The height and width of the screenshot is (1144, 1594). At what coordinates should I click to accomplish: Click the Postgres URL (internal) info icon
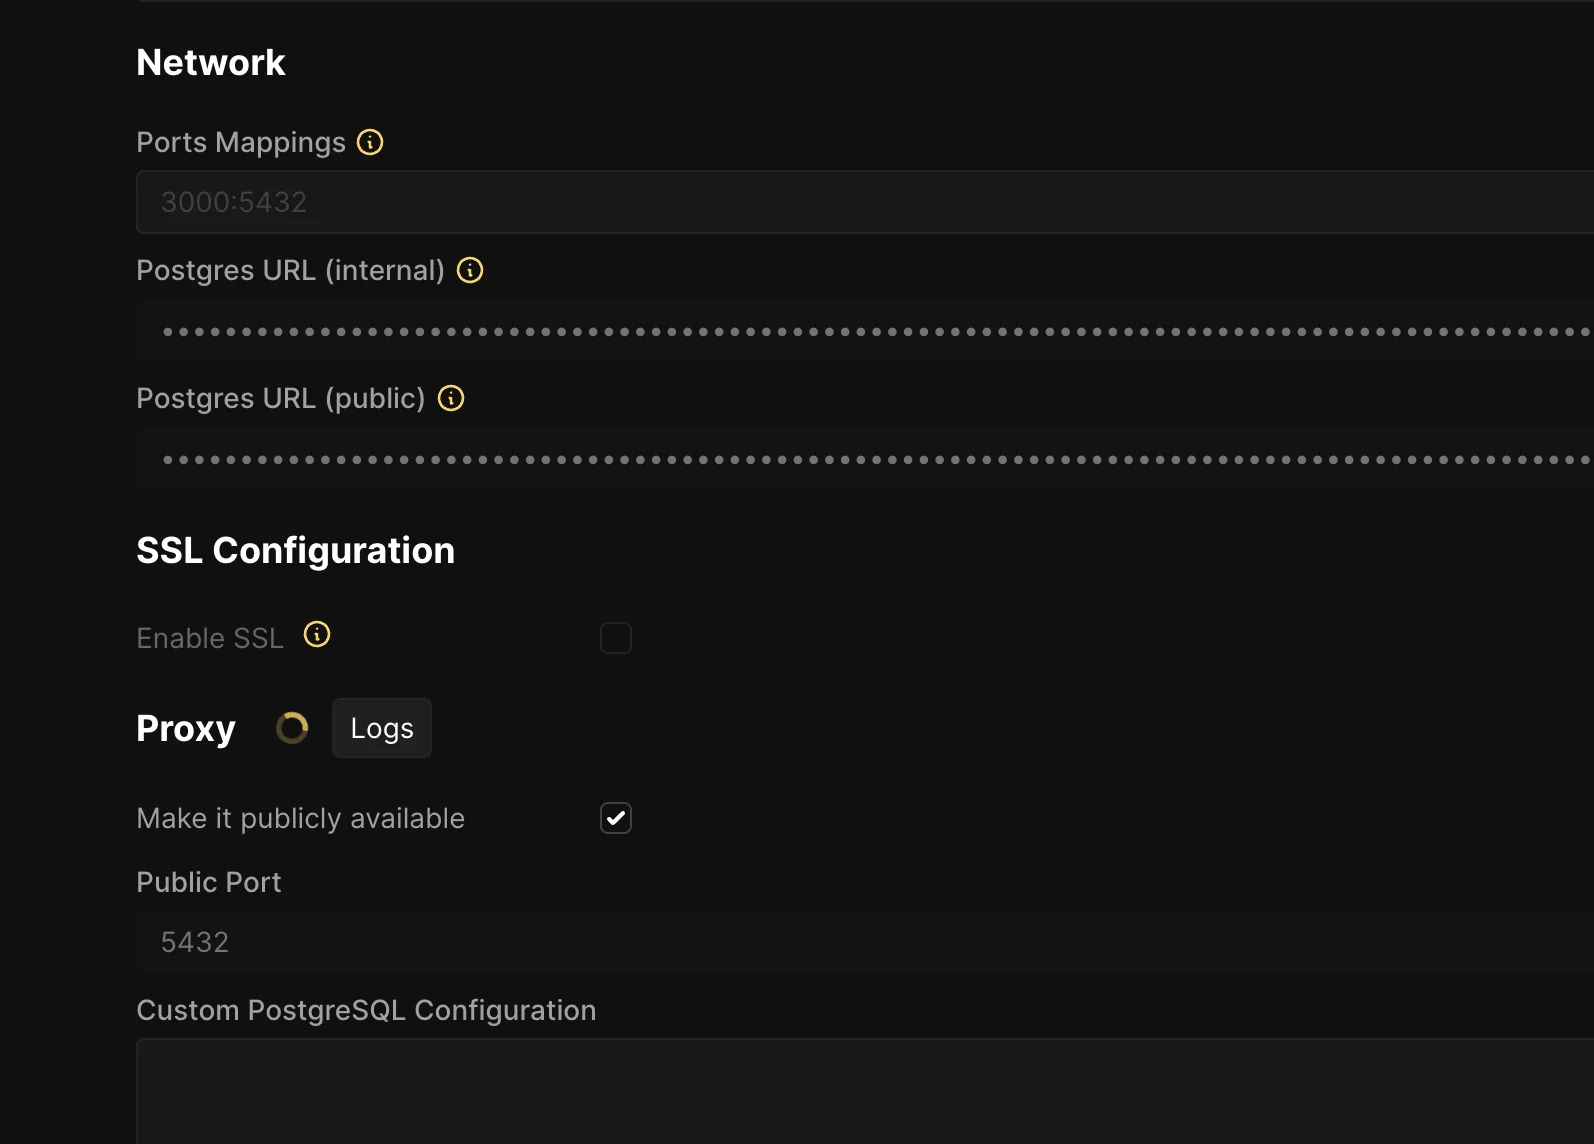click(470, 270)
